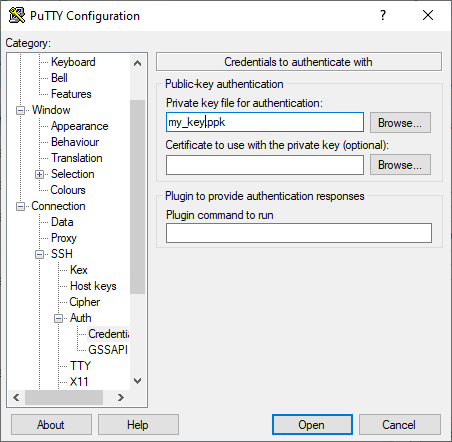Select the Connection category
This screenshot has width=452, height=442.
point(58,206)
